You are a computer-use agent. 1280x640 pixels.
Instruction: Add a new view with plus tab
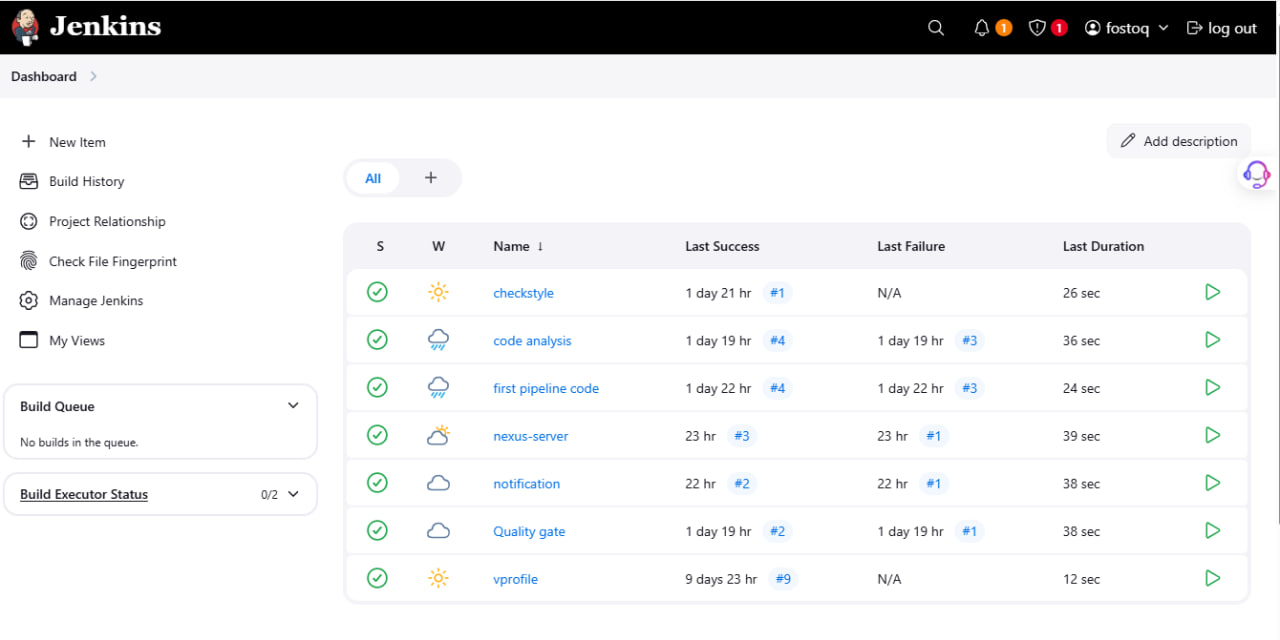pos(431,178)
